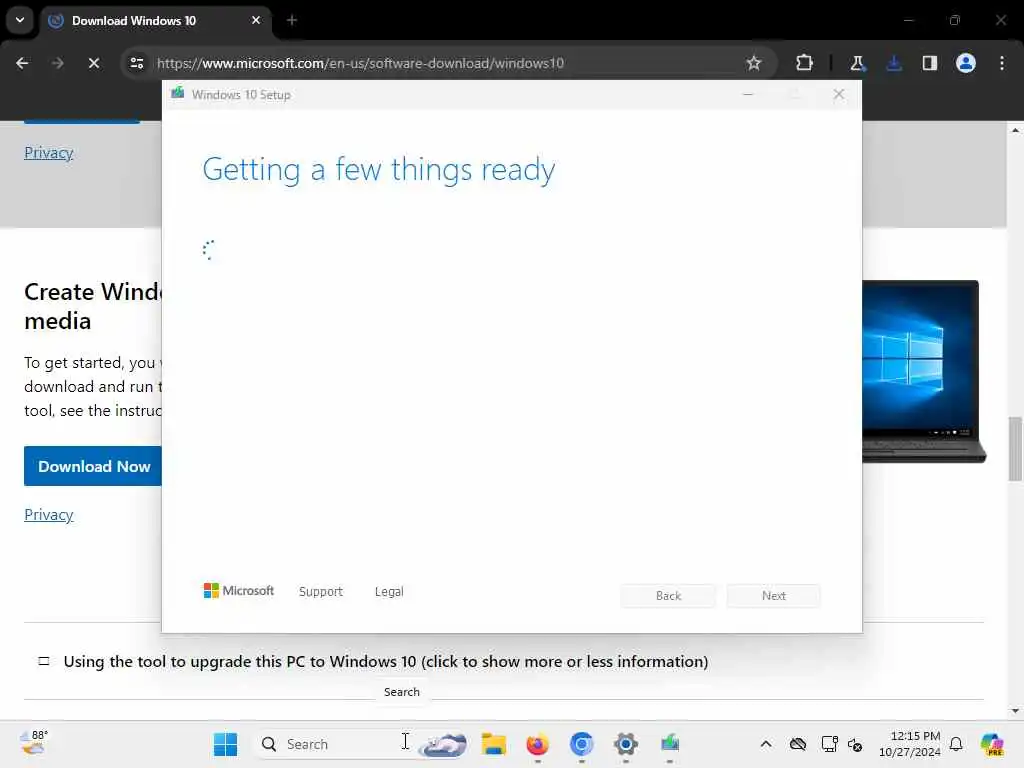The width and height of the screenshot is (1024, 768).
Task: Open the Privacy link below Download Now
Action: coord(49,515)
